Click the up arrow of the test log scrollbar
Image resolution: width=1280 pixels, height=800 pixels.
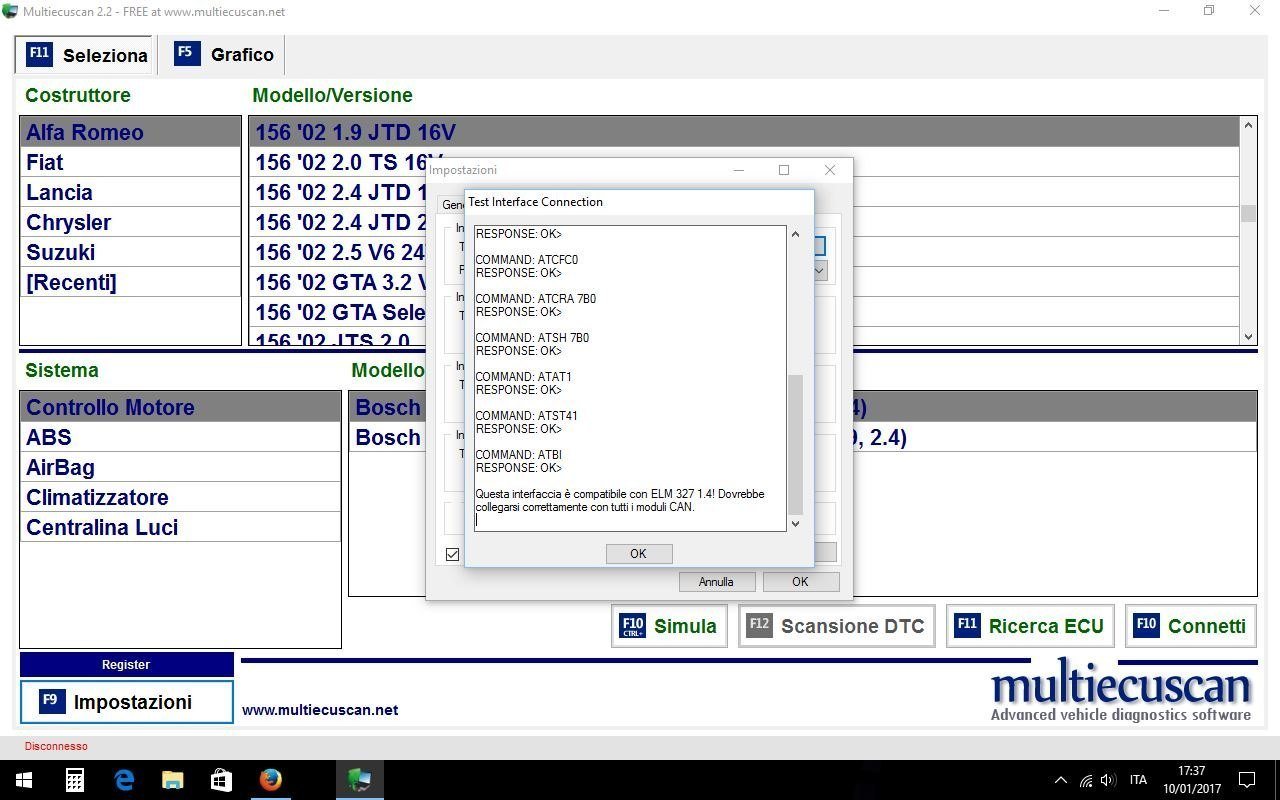796,234
